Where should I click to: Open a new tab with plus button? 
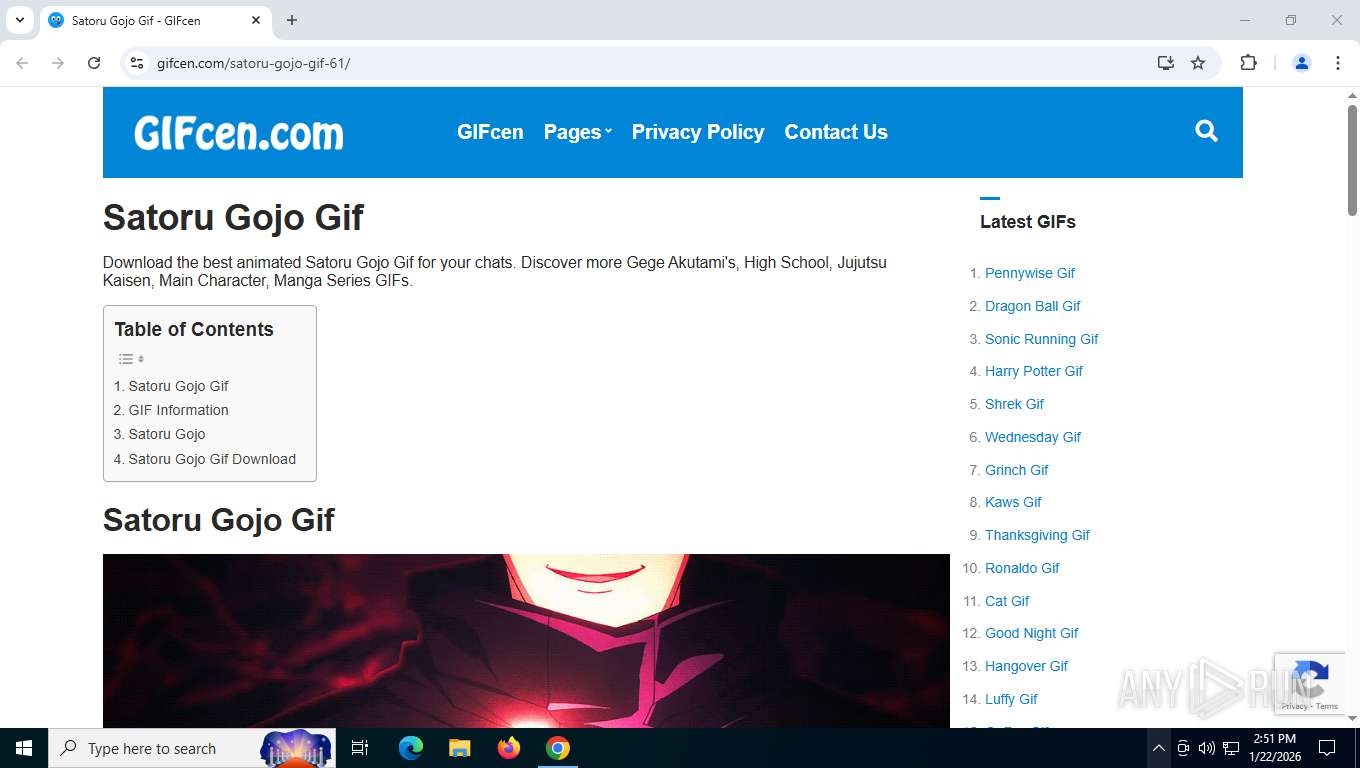292,20
